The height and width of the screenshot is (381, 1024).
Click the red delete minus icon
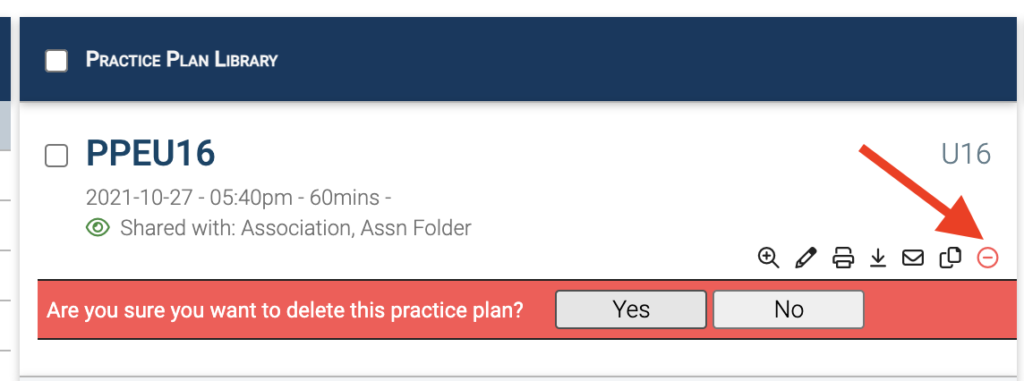(x=987, y=258)
